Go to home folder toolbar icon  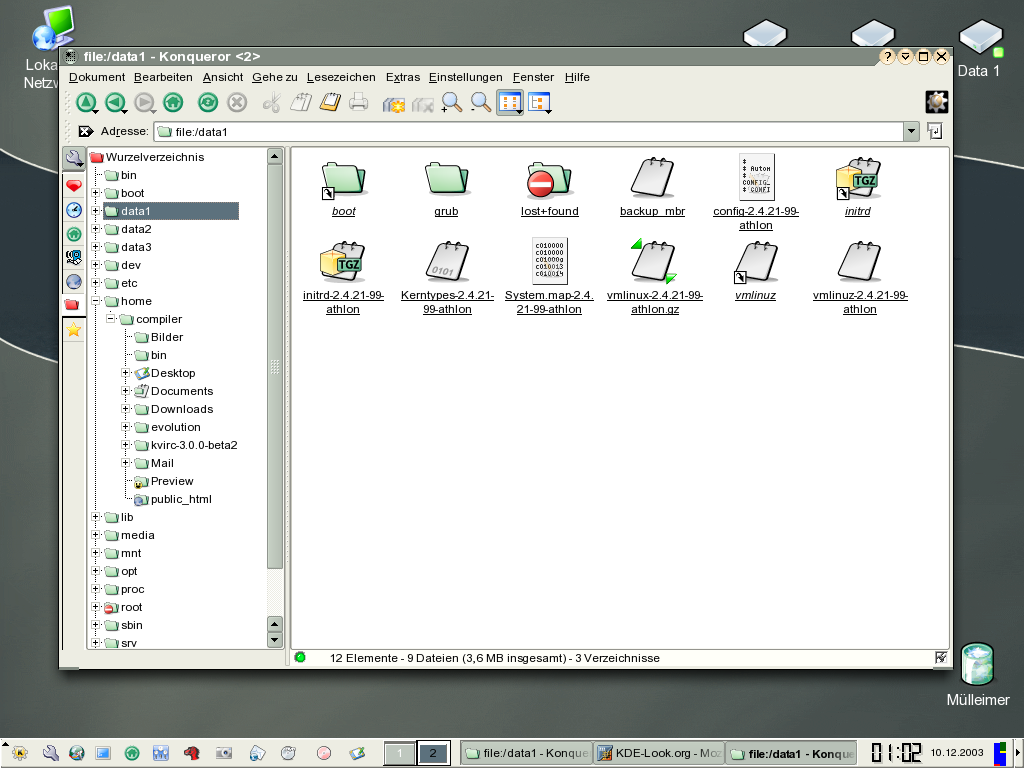173,103
